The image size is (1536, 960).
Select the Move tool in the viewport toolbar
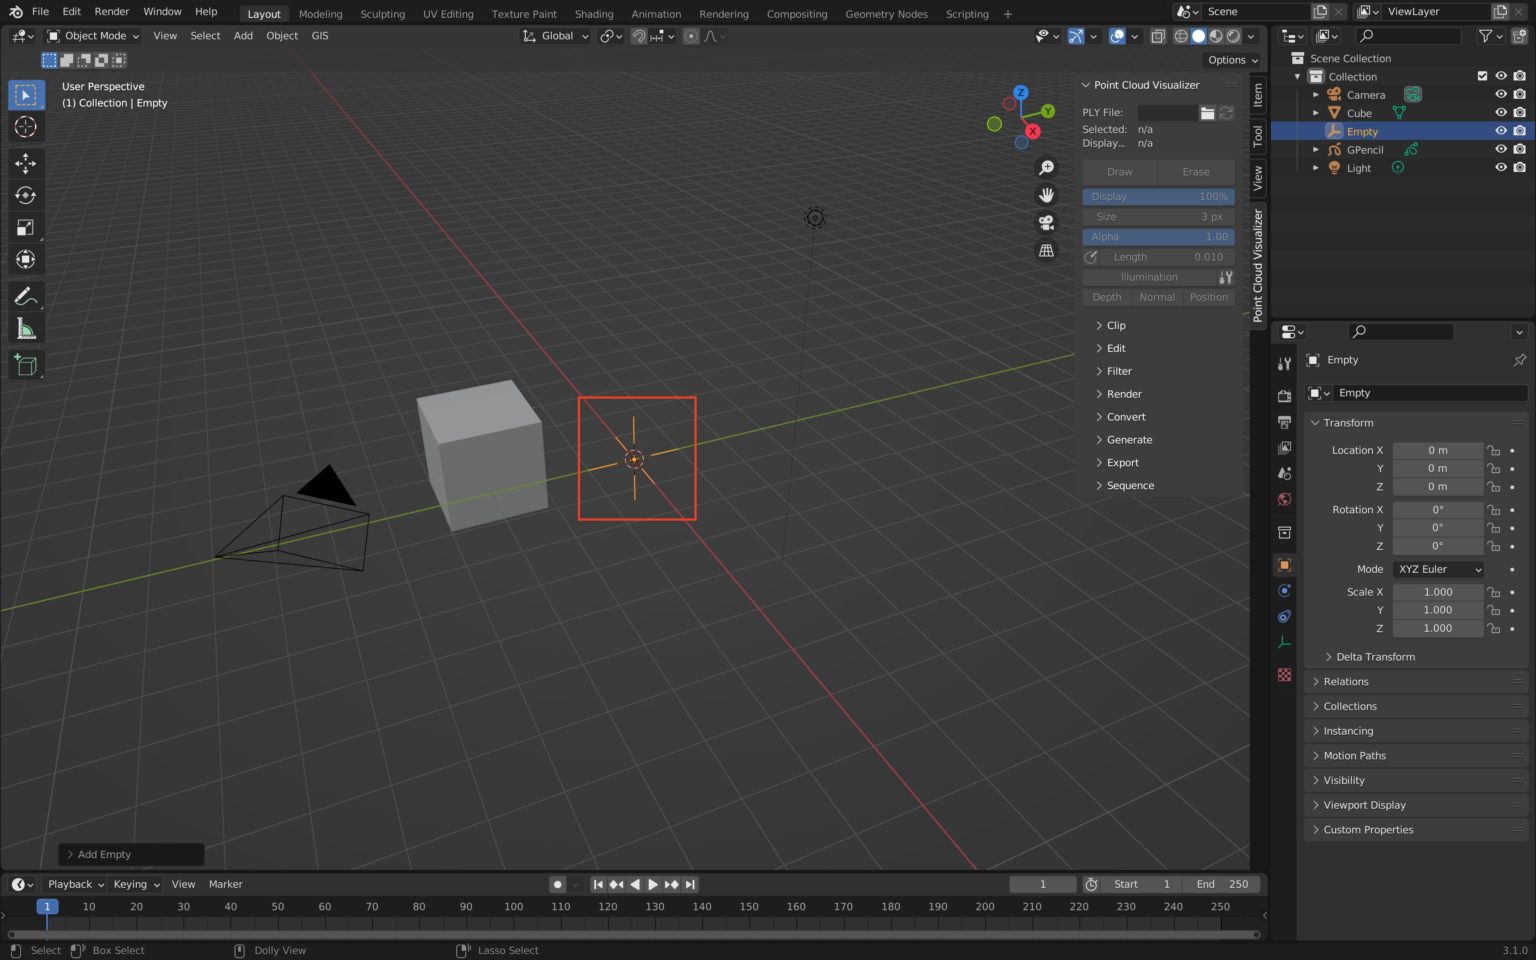click(25, 163)
